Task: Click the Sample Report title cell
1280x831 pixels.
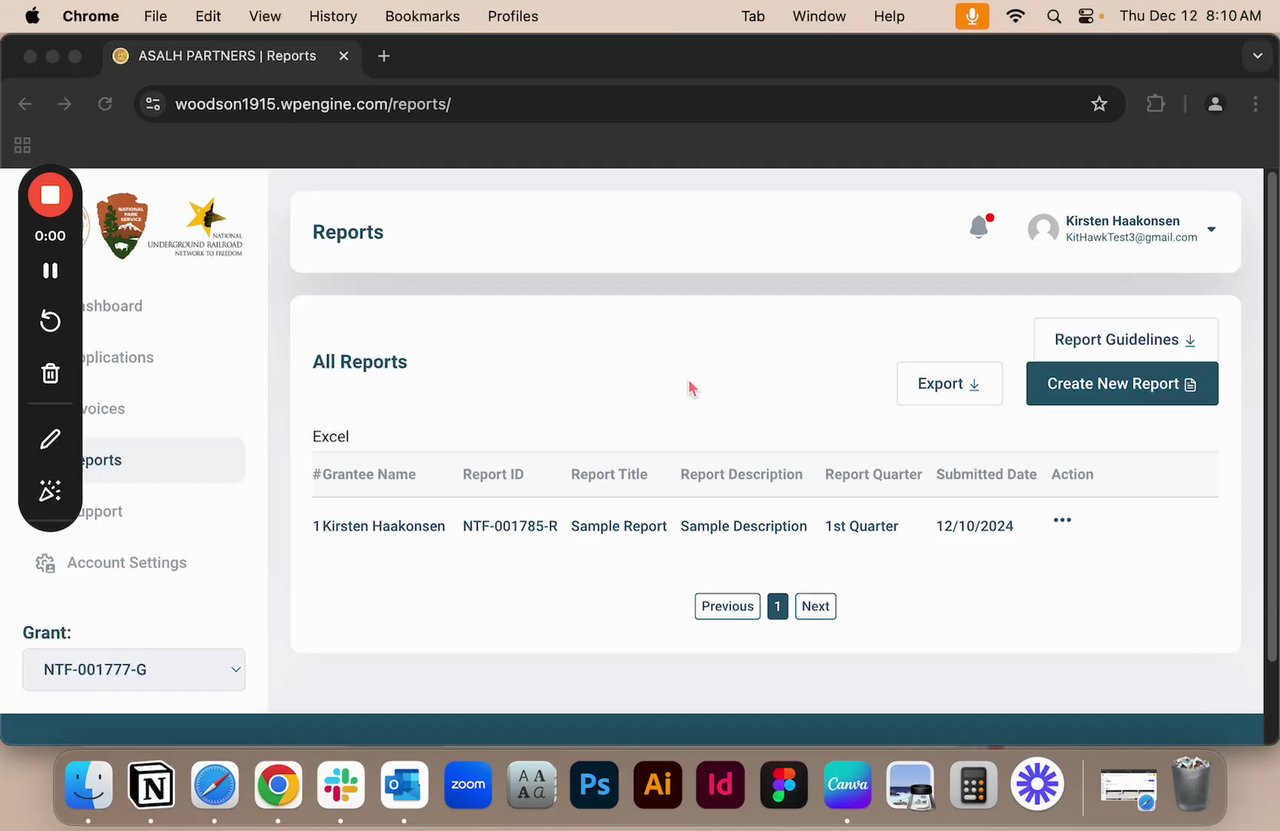Action: pyautogui.click(x=619, y=526)
